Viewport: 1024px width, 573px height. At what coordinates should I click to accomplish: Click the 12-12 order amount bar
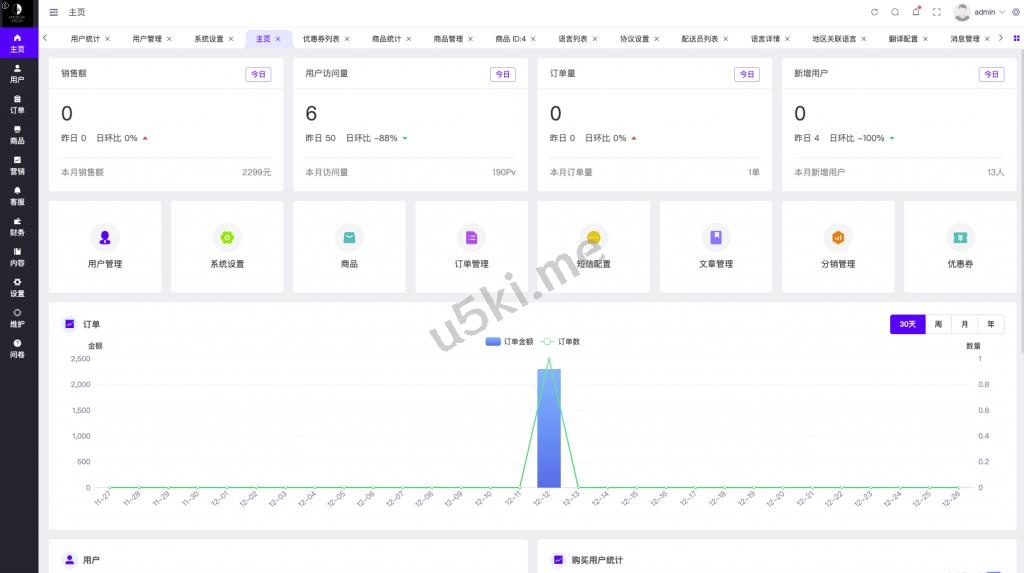(548, 428)
